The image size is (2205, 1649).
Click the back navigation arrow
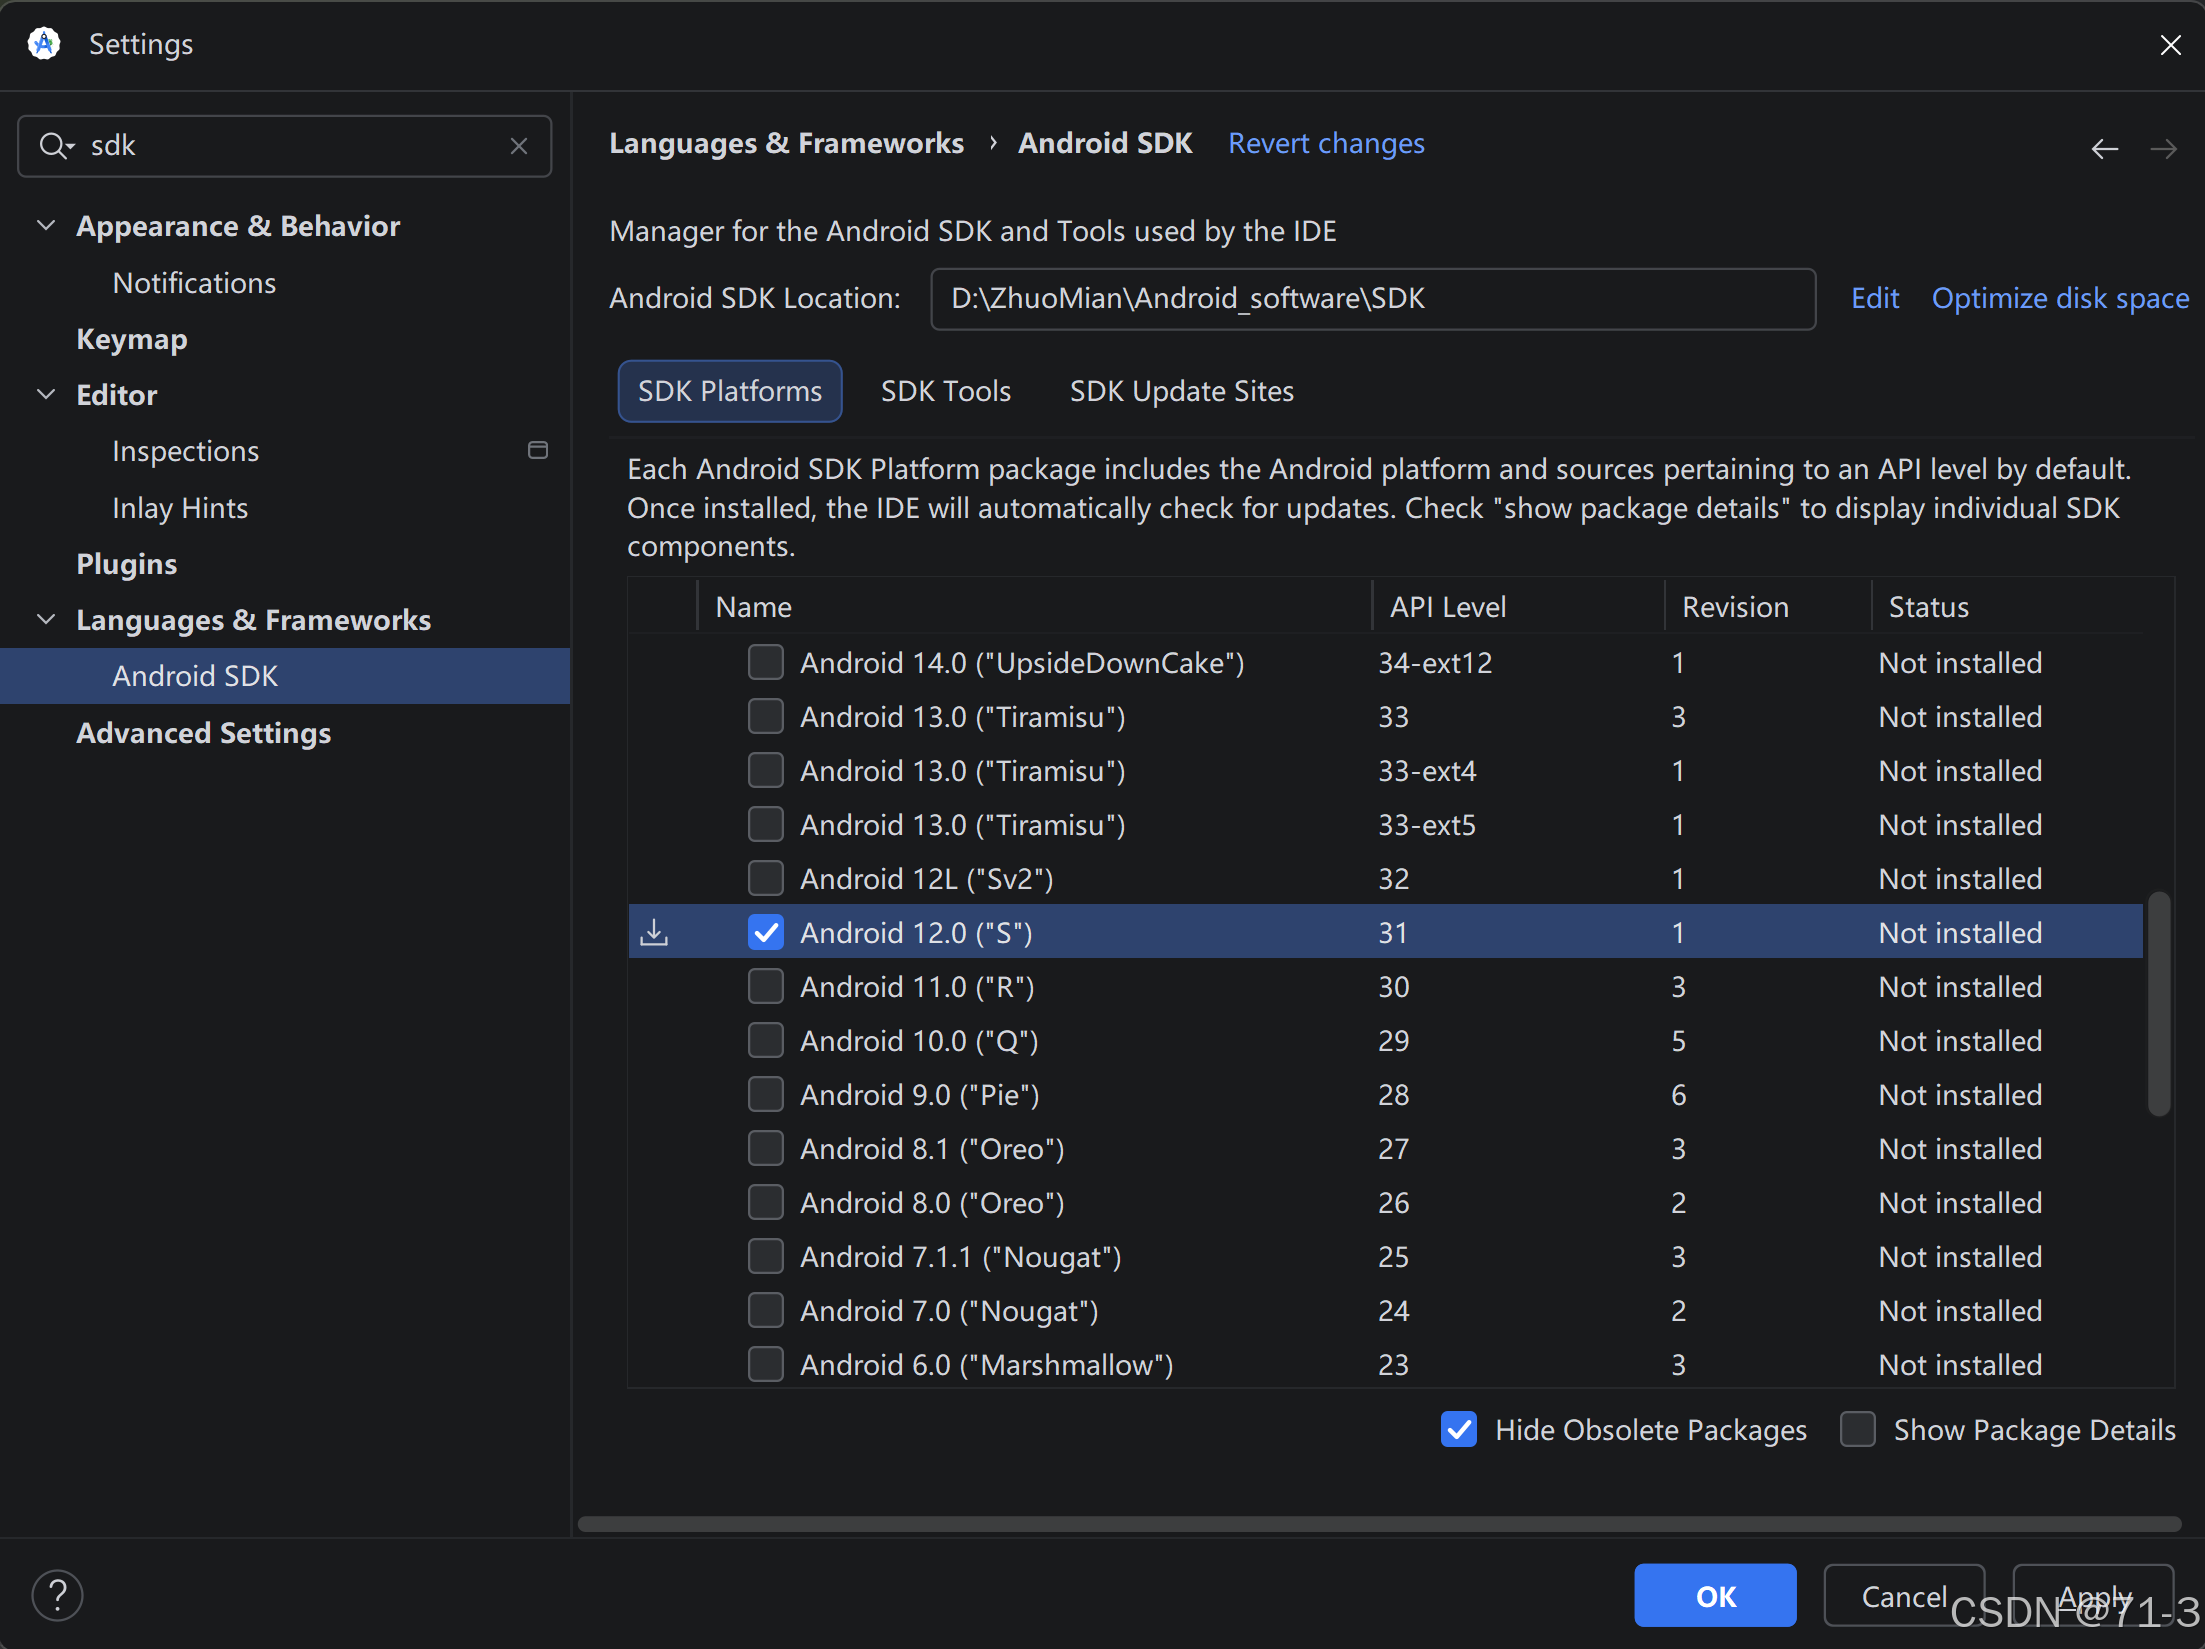click(x=2104, y=149)
